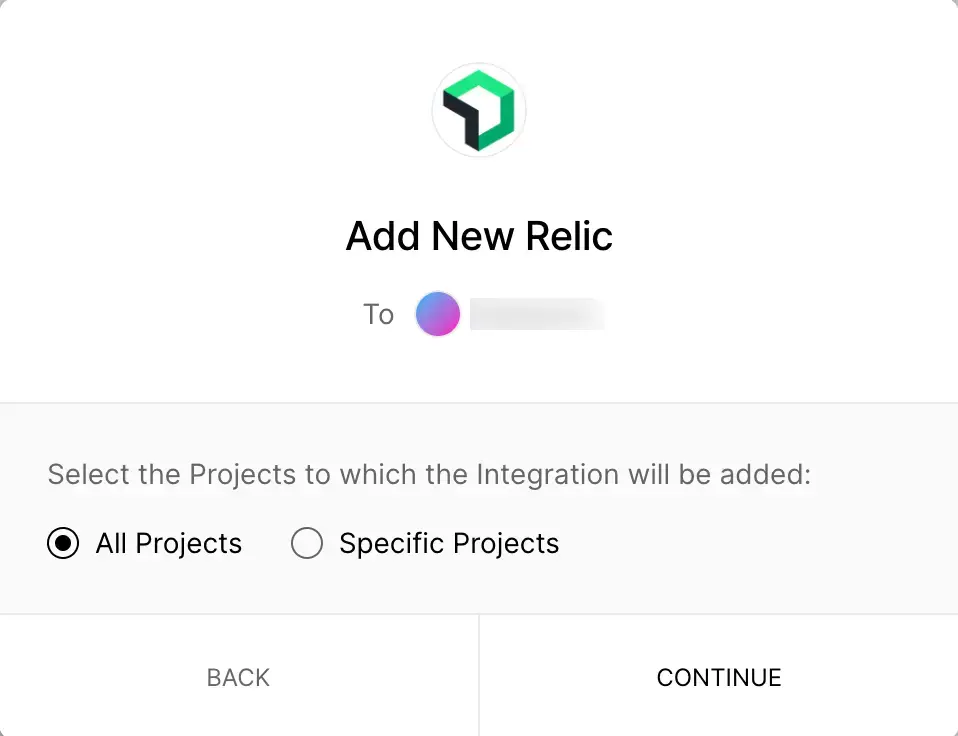
Task: Go back with the BACK button
Action: point(238,677)
